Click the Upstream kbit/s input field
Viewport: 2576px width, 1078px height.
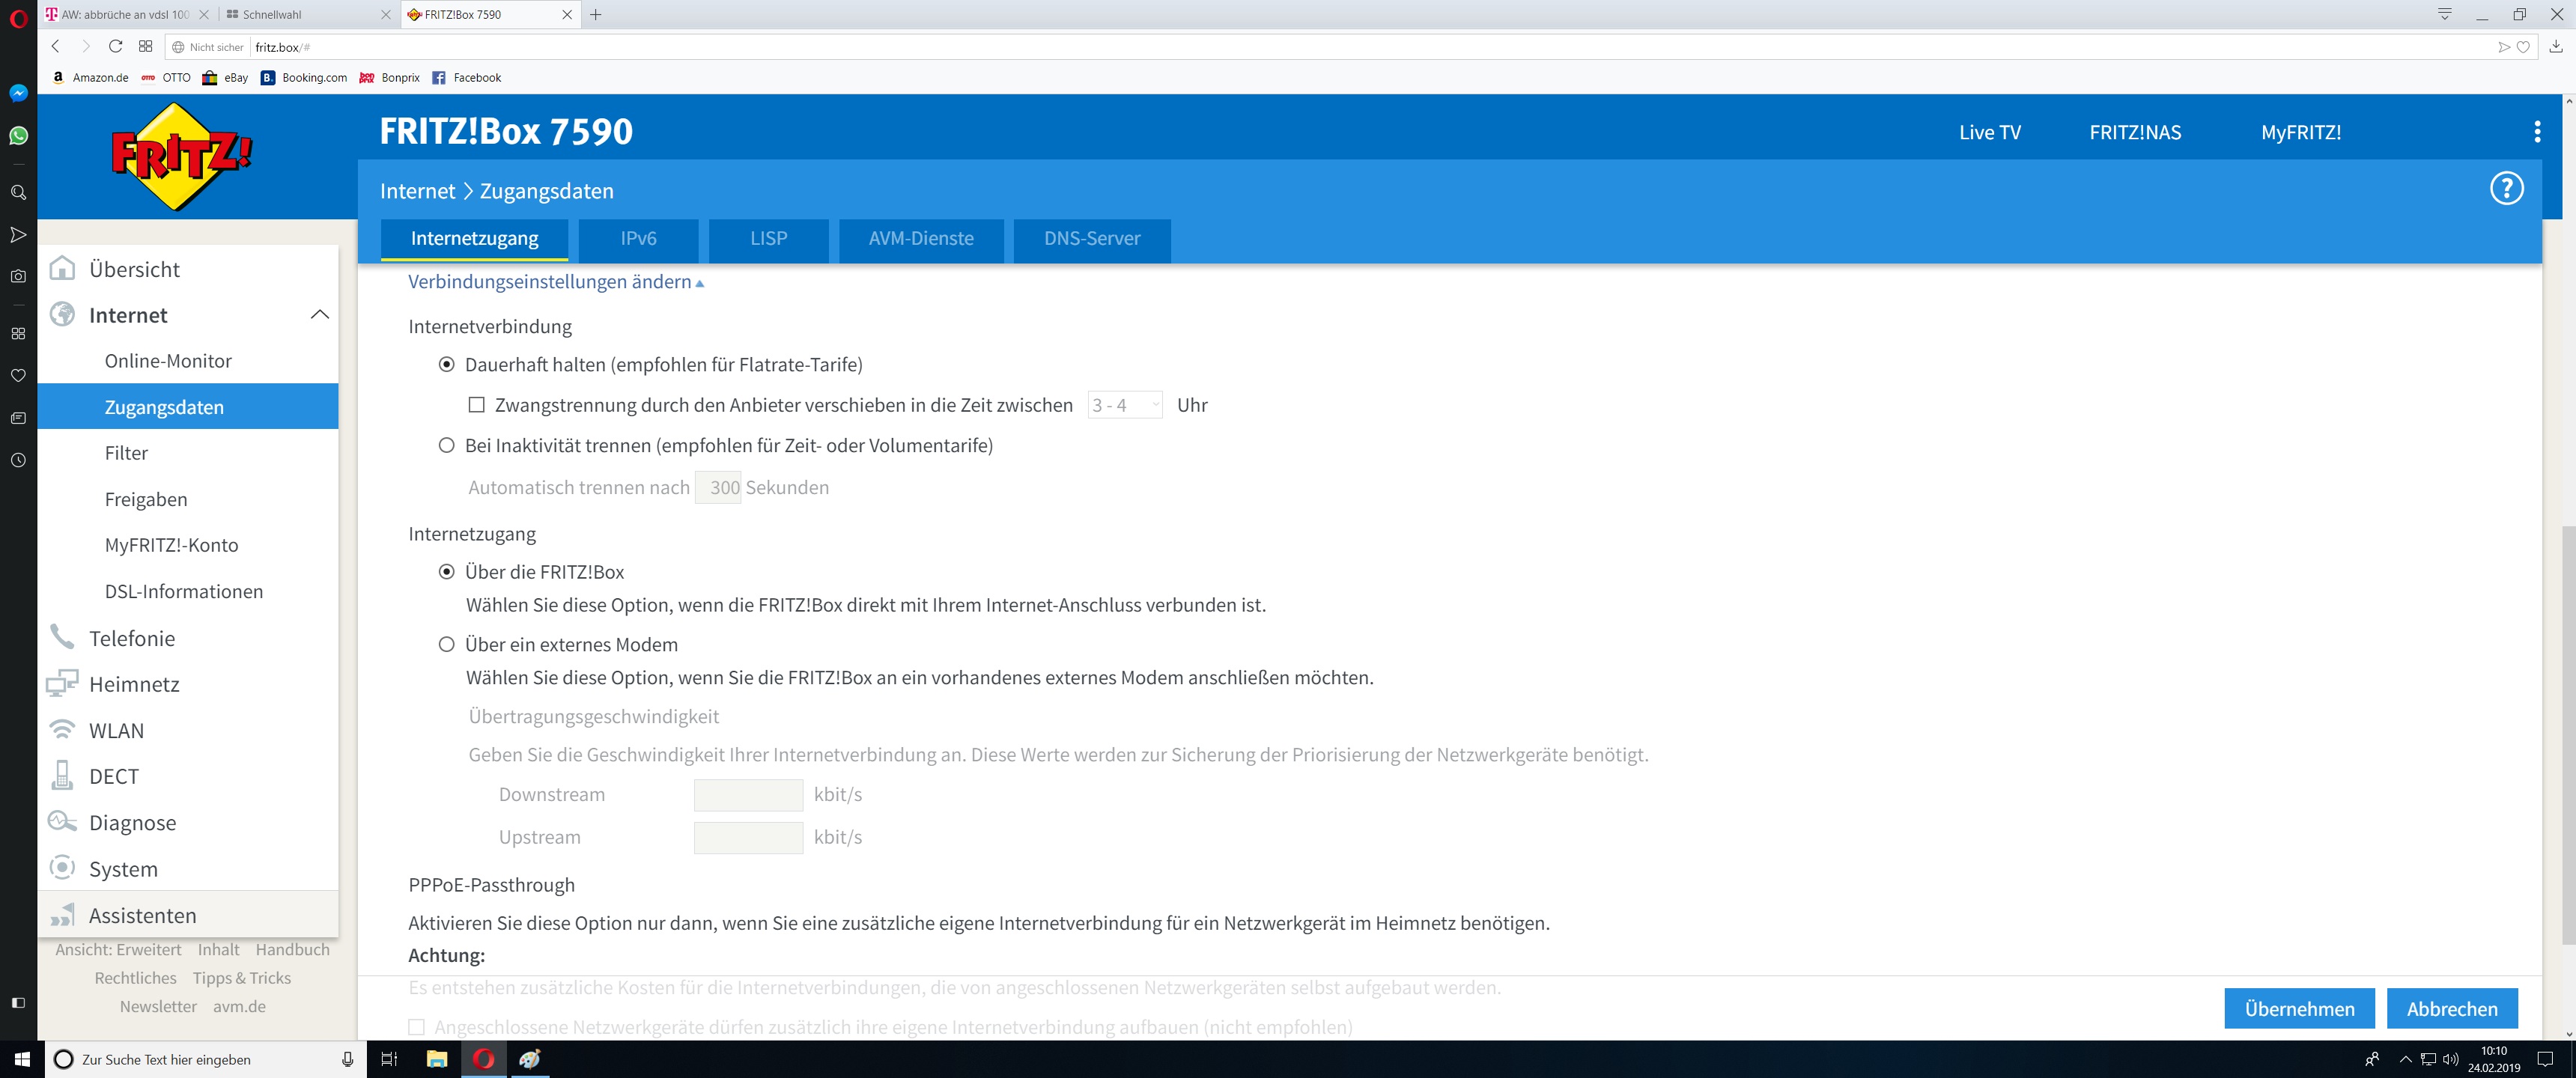[748, 837]
